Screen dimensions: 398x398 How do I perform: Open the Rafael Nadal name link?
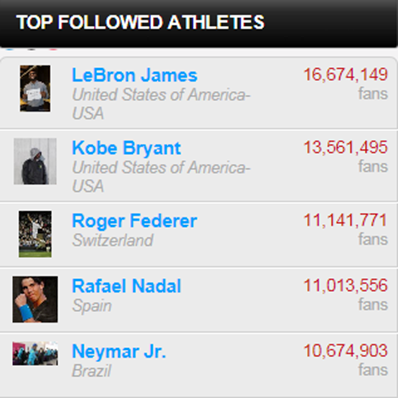click(x=127, y=286)
